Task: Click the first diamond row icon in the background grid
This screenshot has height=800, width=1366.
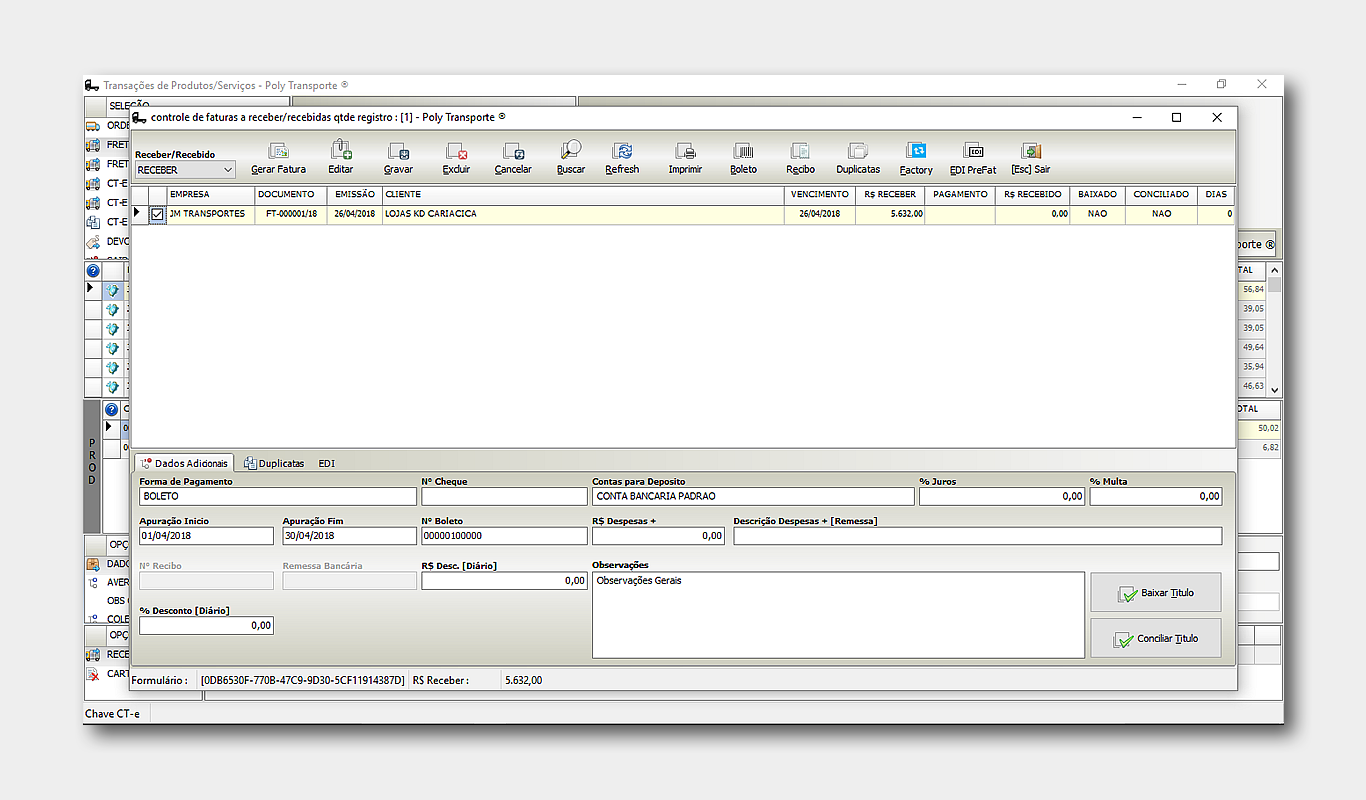Action: (x=113, y=290)
